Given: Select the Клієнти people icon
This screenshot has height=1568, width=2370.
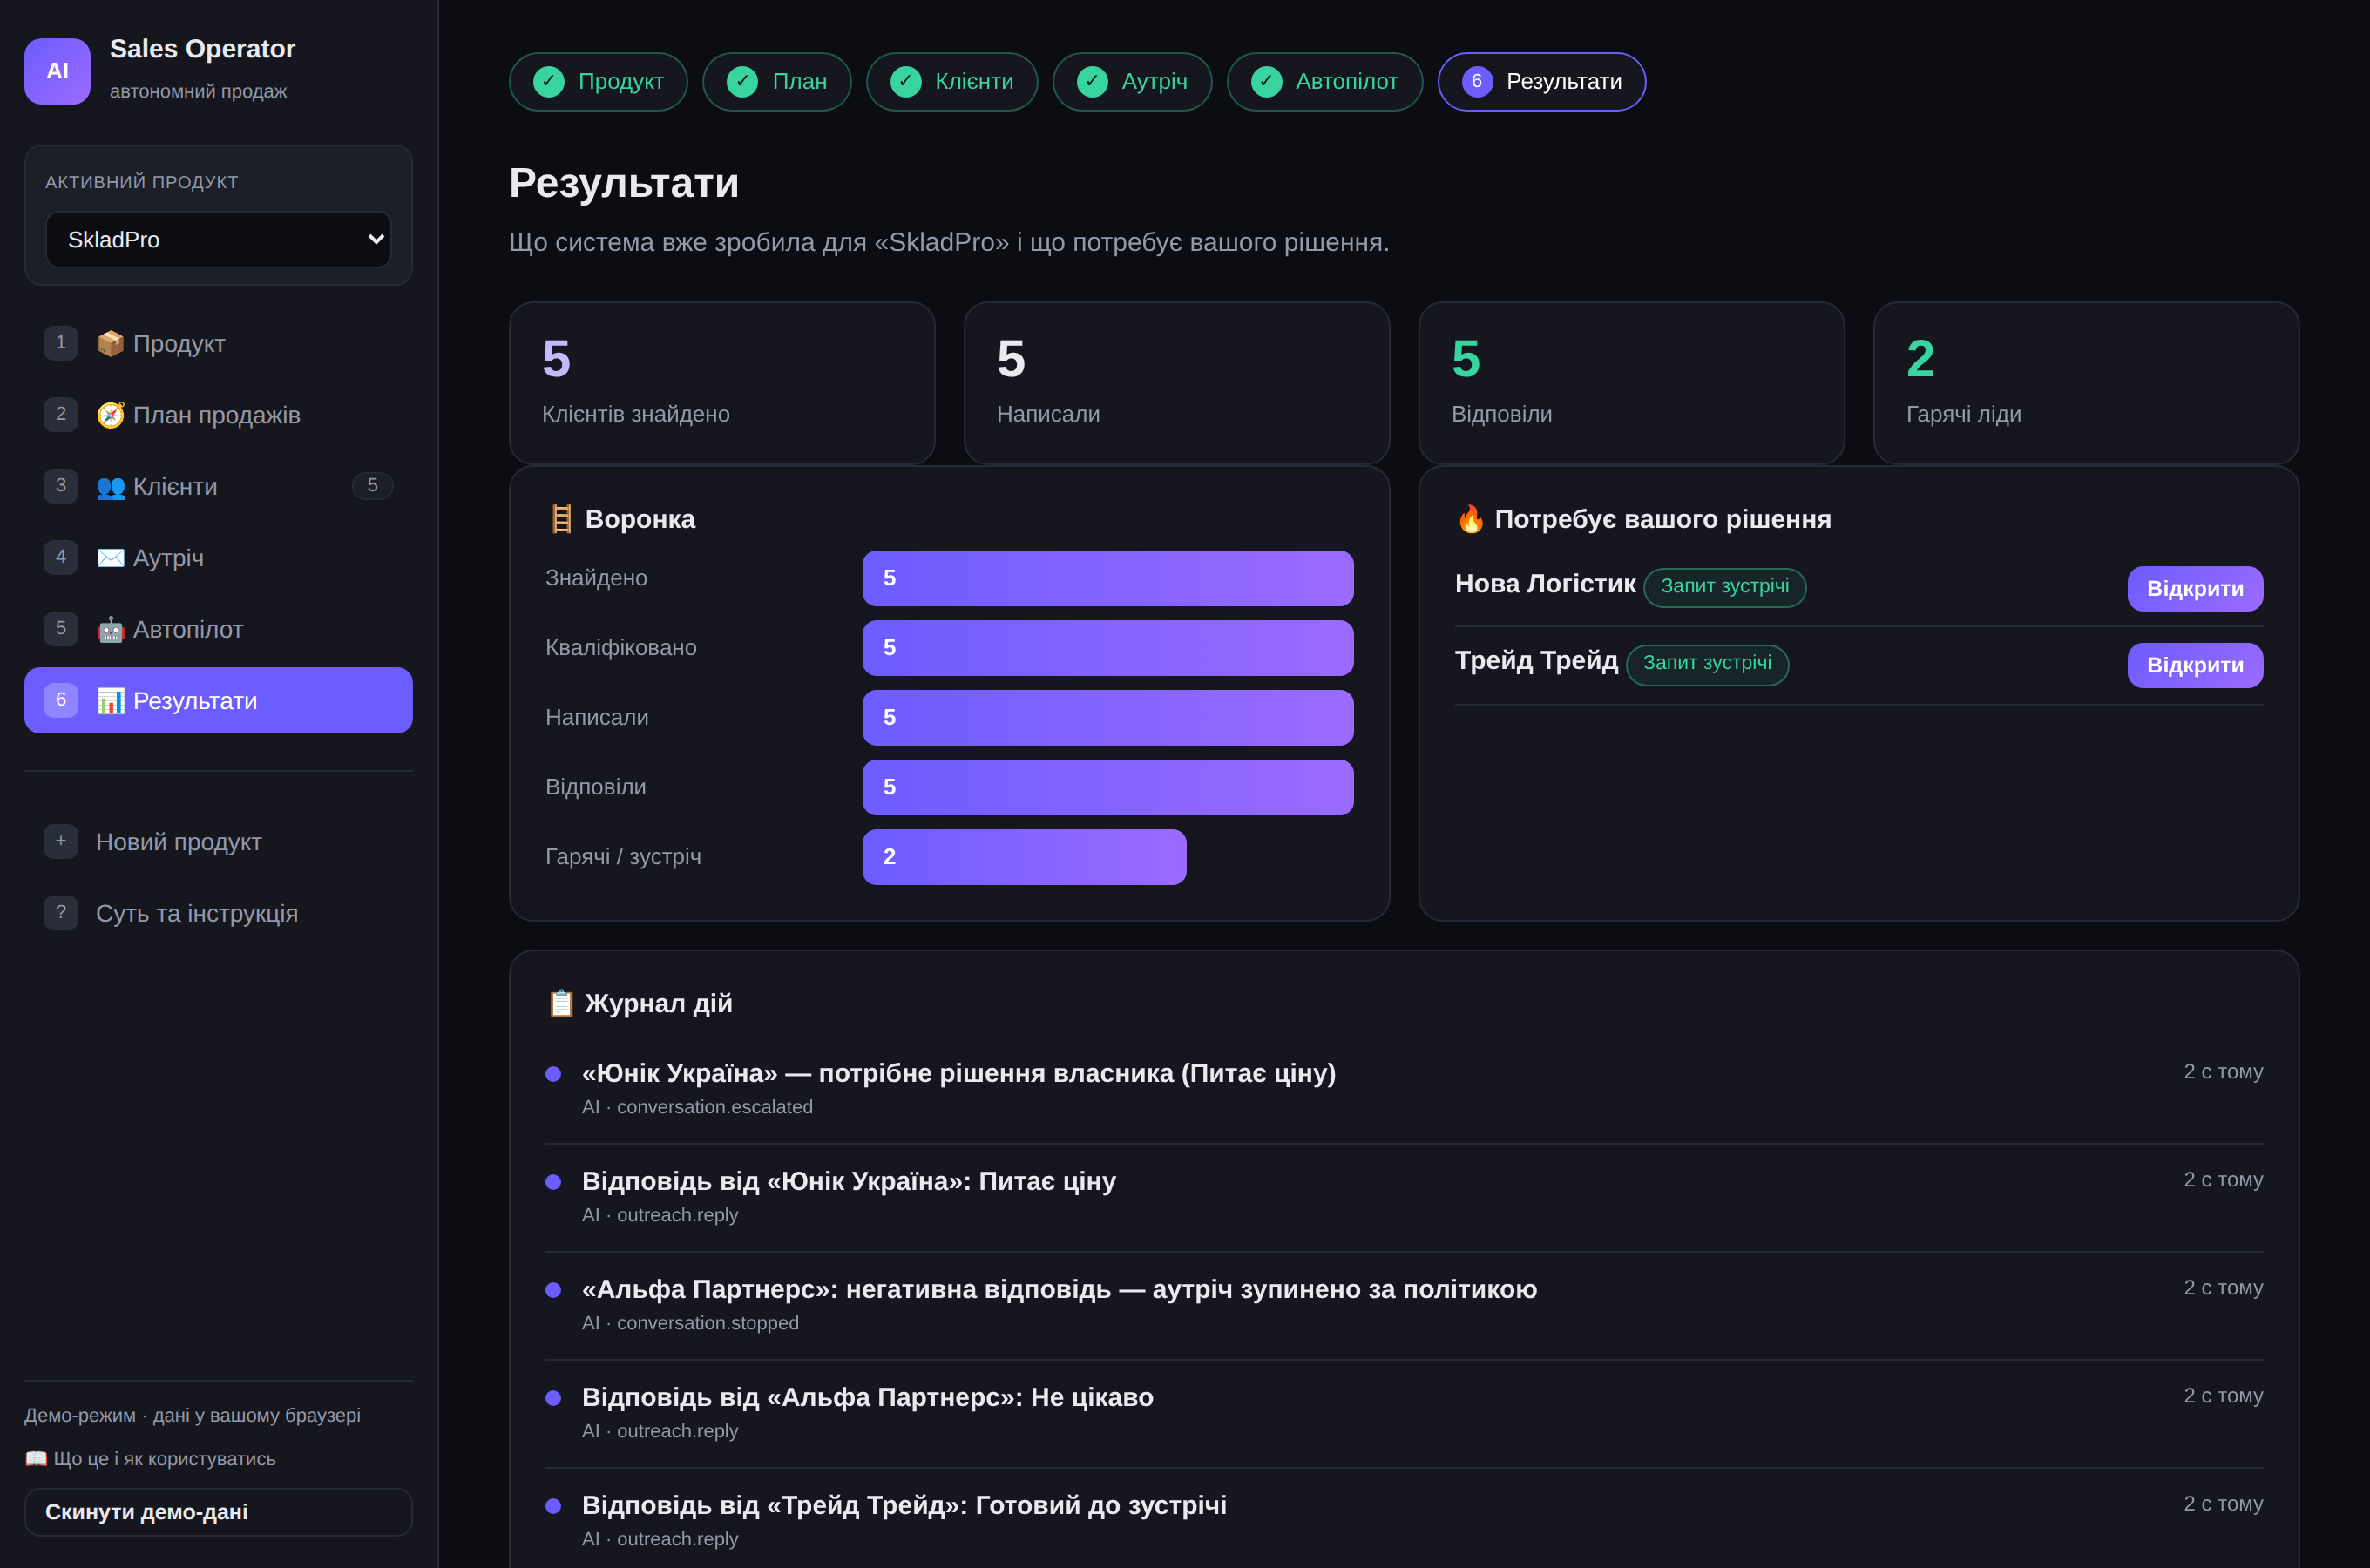Looking at the screenshot, I should pyautogui.click(x=110, y=487).
